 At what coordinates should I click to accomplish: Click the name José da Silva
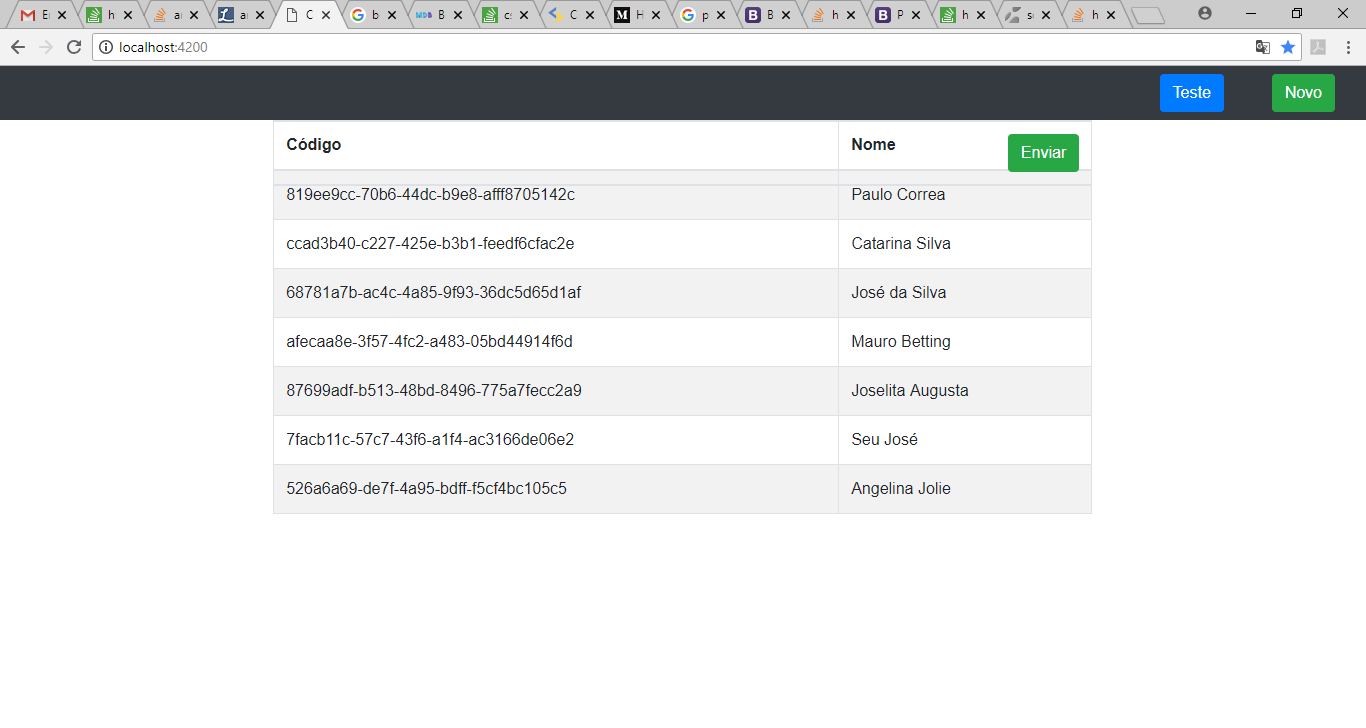pos(899,293)
